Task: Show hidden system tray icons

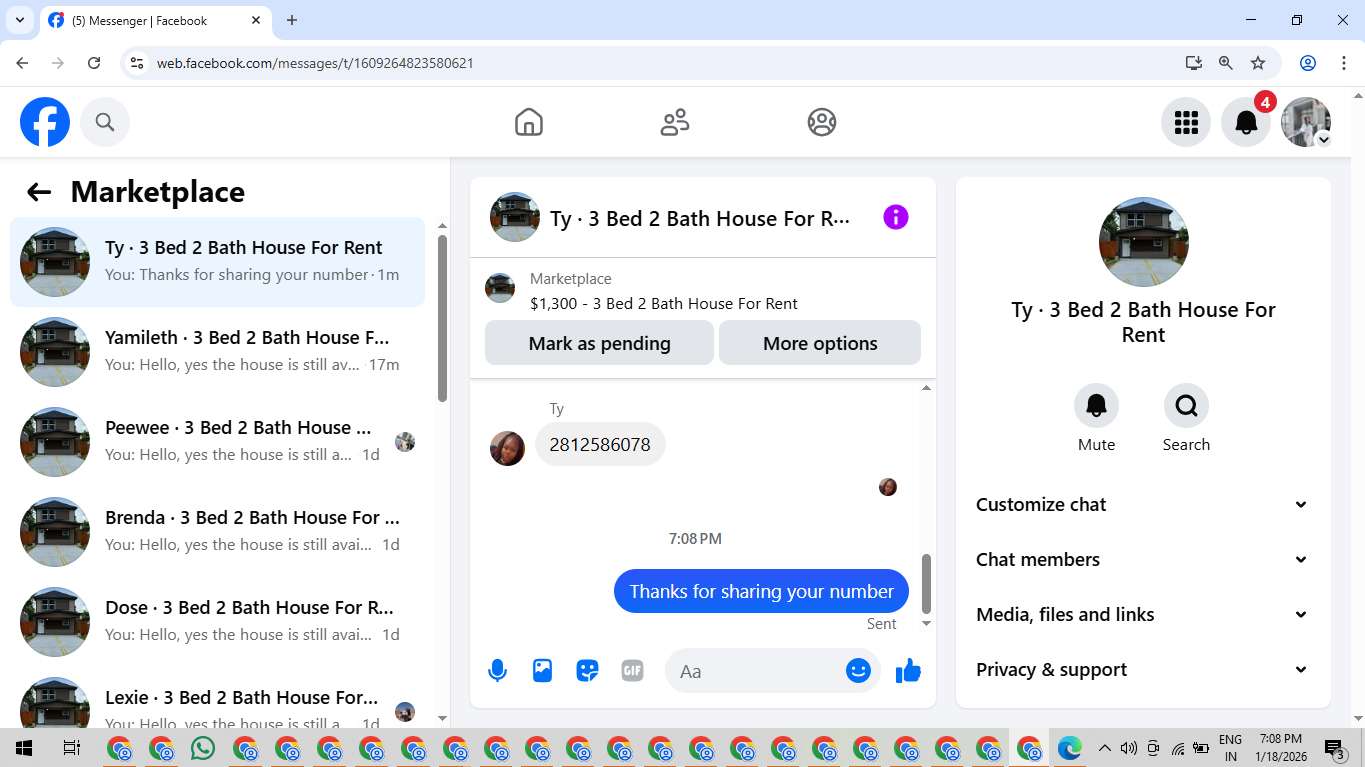Action: (x=1105, y=748)
